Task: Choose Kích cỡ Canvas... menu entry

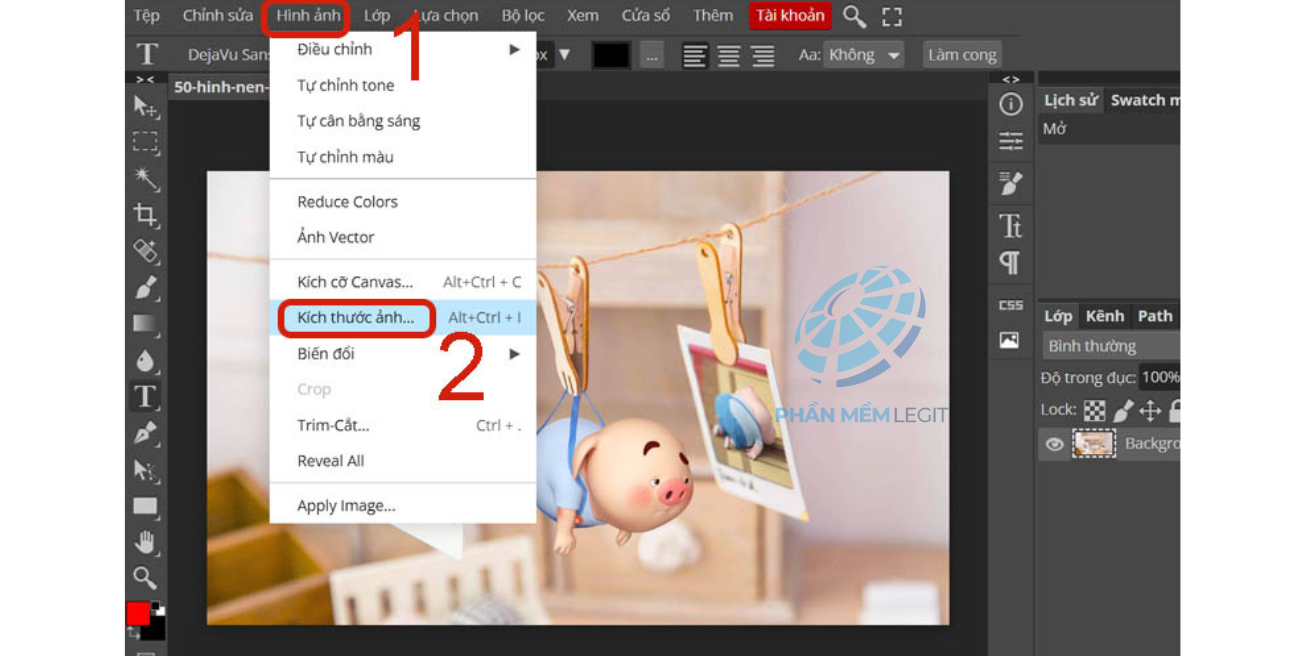Action: point(403,282)
